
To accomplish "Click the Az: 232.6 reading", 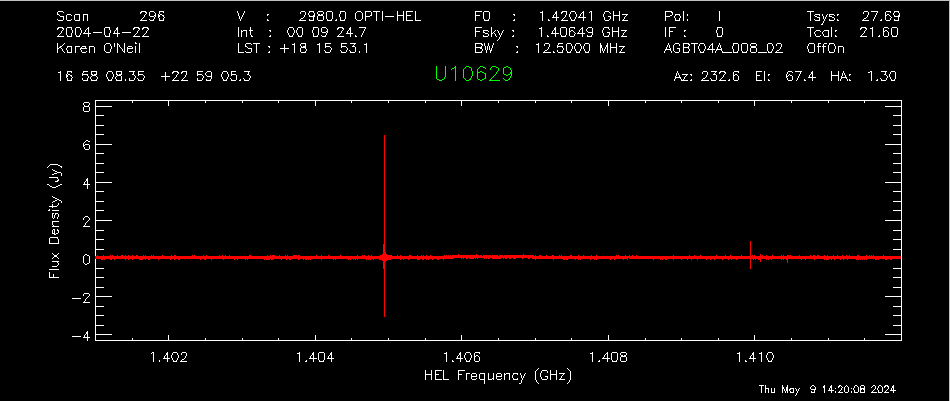I will click(706, 77).
